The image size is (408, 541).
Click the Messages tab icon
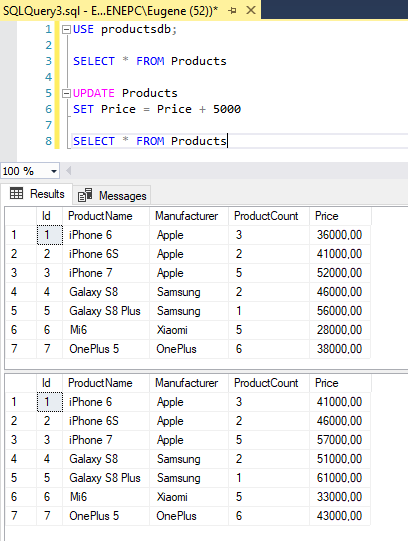[x=85, y=195]
